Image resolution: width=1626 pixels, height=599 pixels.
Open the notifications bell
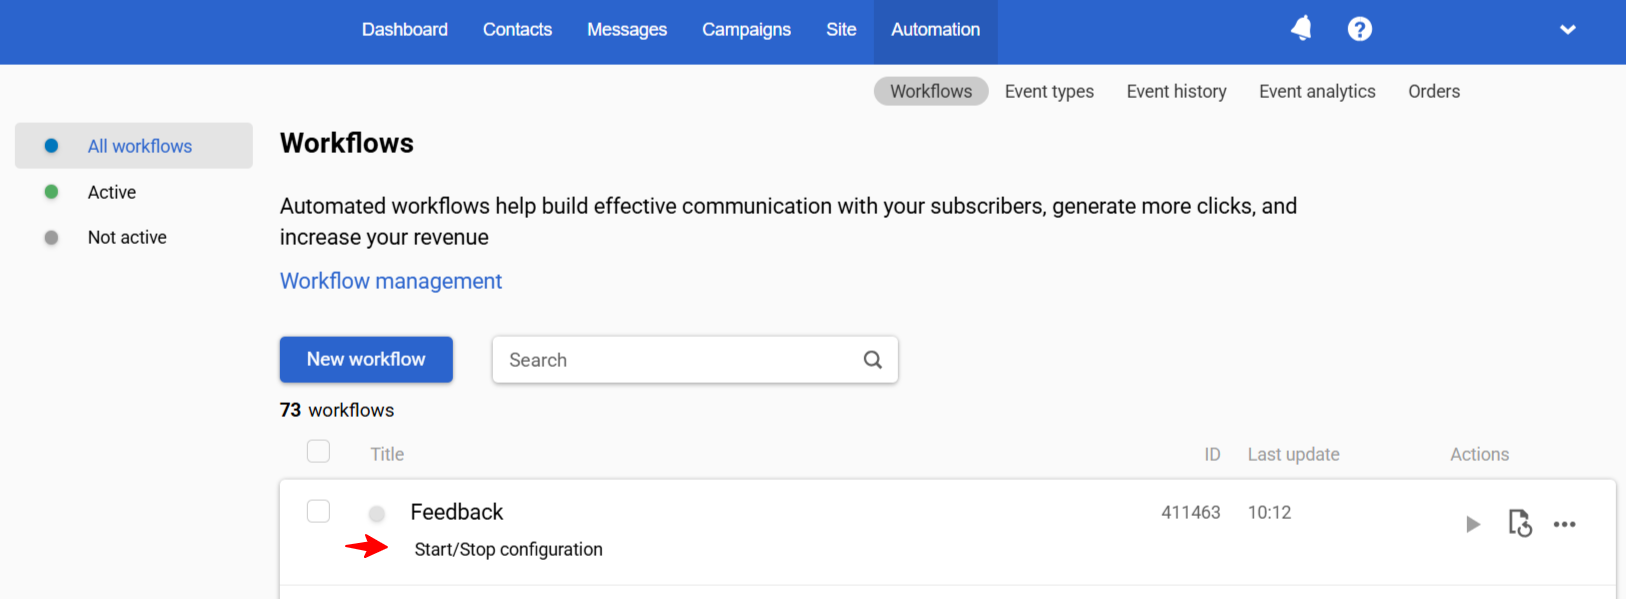click(1301, 29)
